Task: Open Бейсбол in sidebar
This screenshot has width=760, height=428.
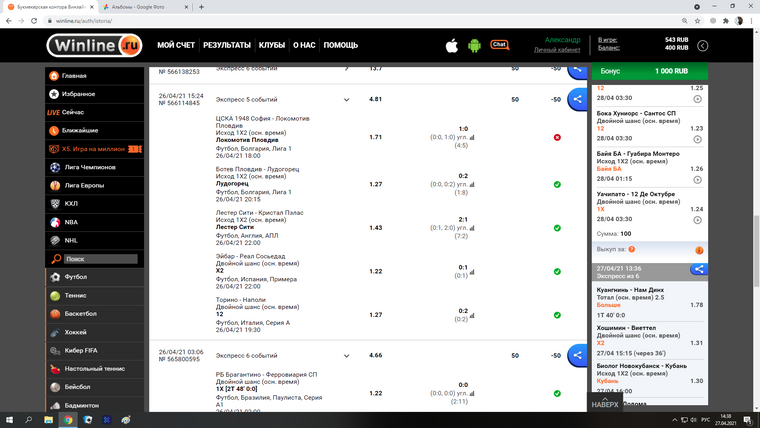Action: (95, 387)
